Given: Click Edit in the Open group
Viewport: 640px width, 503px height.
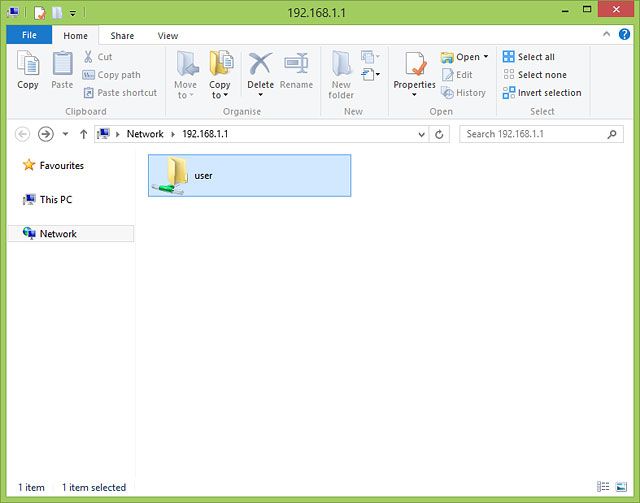Looking at the screenshot, I should coord(458,75).
